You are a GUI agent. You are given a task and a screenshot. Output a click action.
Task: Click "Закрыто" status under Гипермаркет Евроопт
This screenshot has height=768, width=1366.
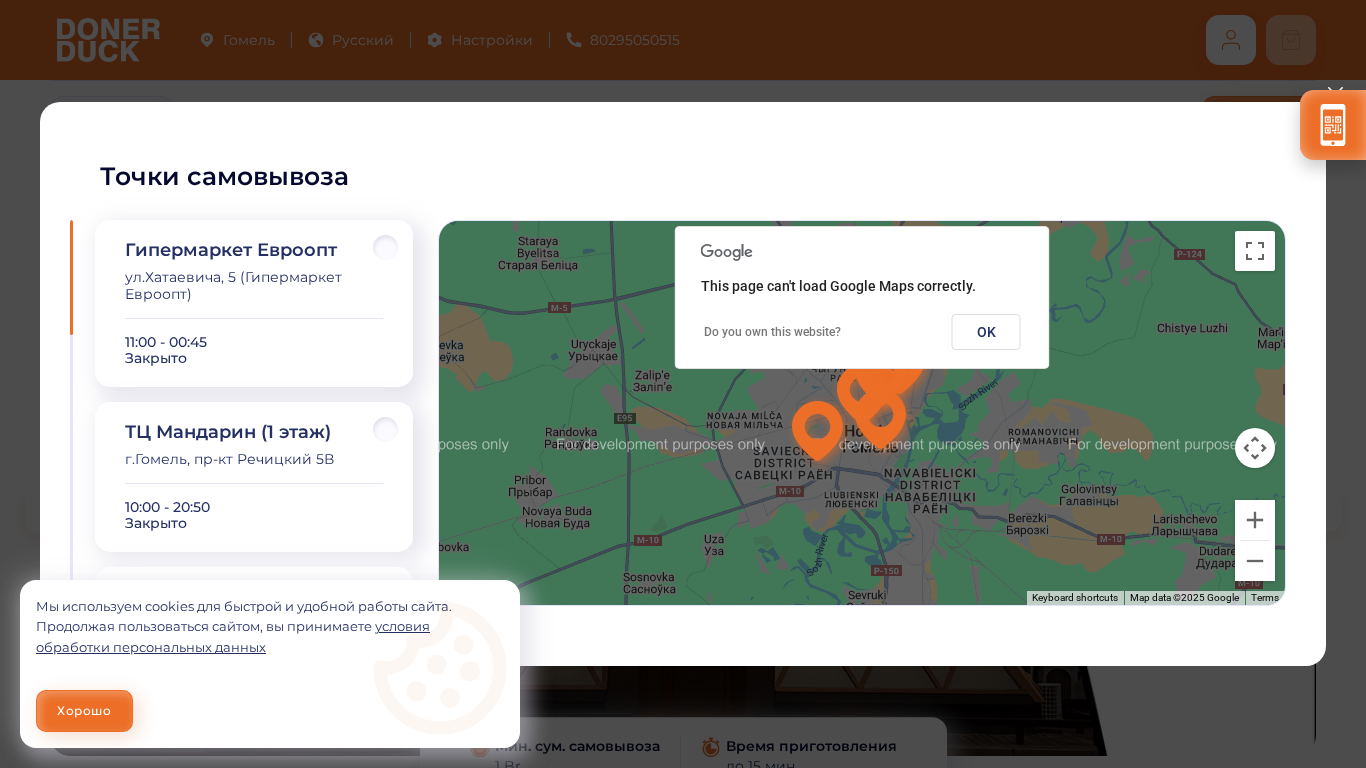(156, 358)
